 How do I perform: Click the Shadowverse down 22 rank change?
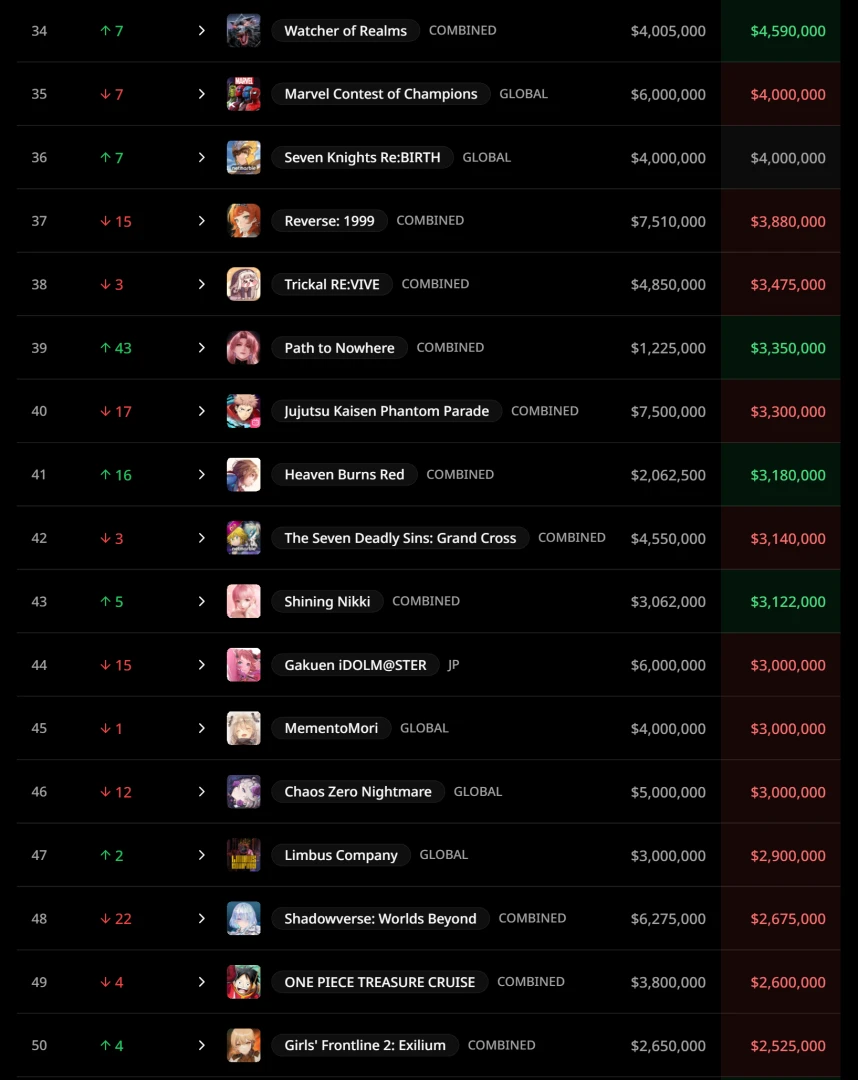[x=116, y=919]
